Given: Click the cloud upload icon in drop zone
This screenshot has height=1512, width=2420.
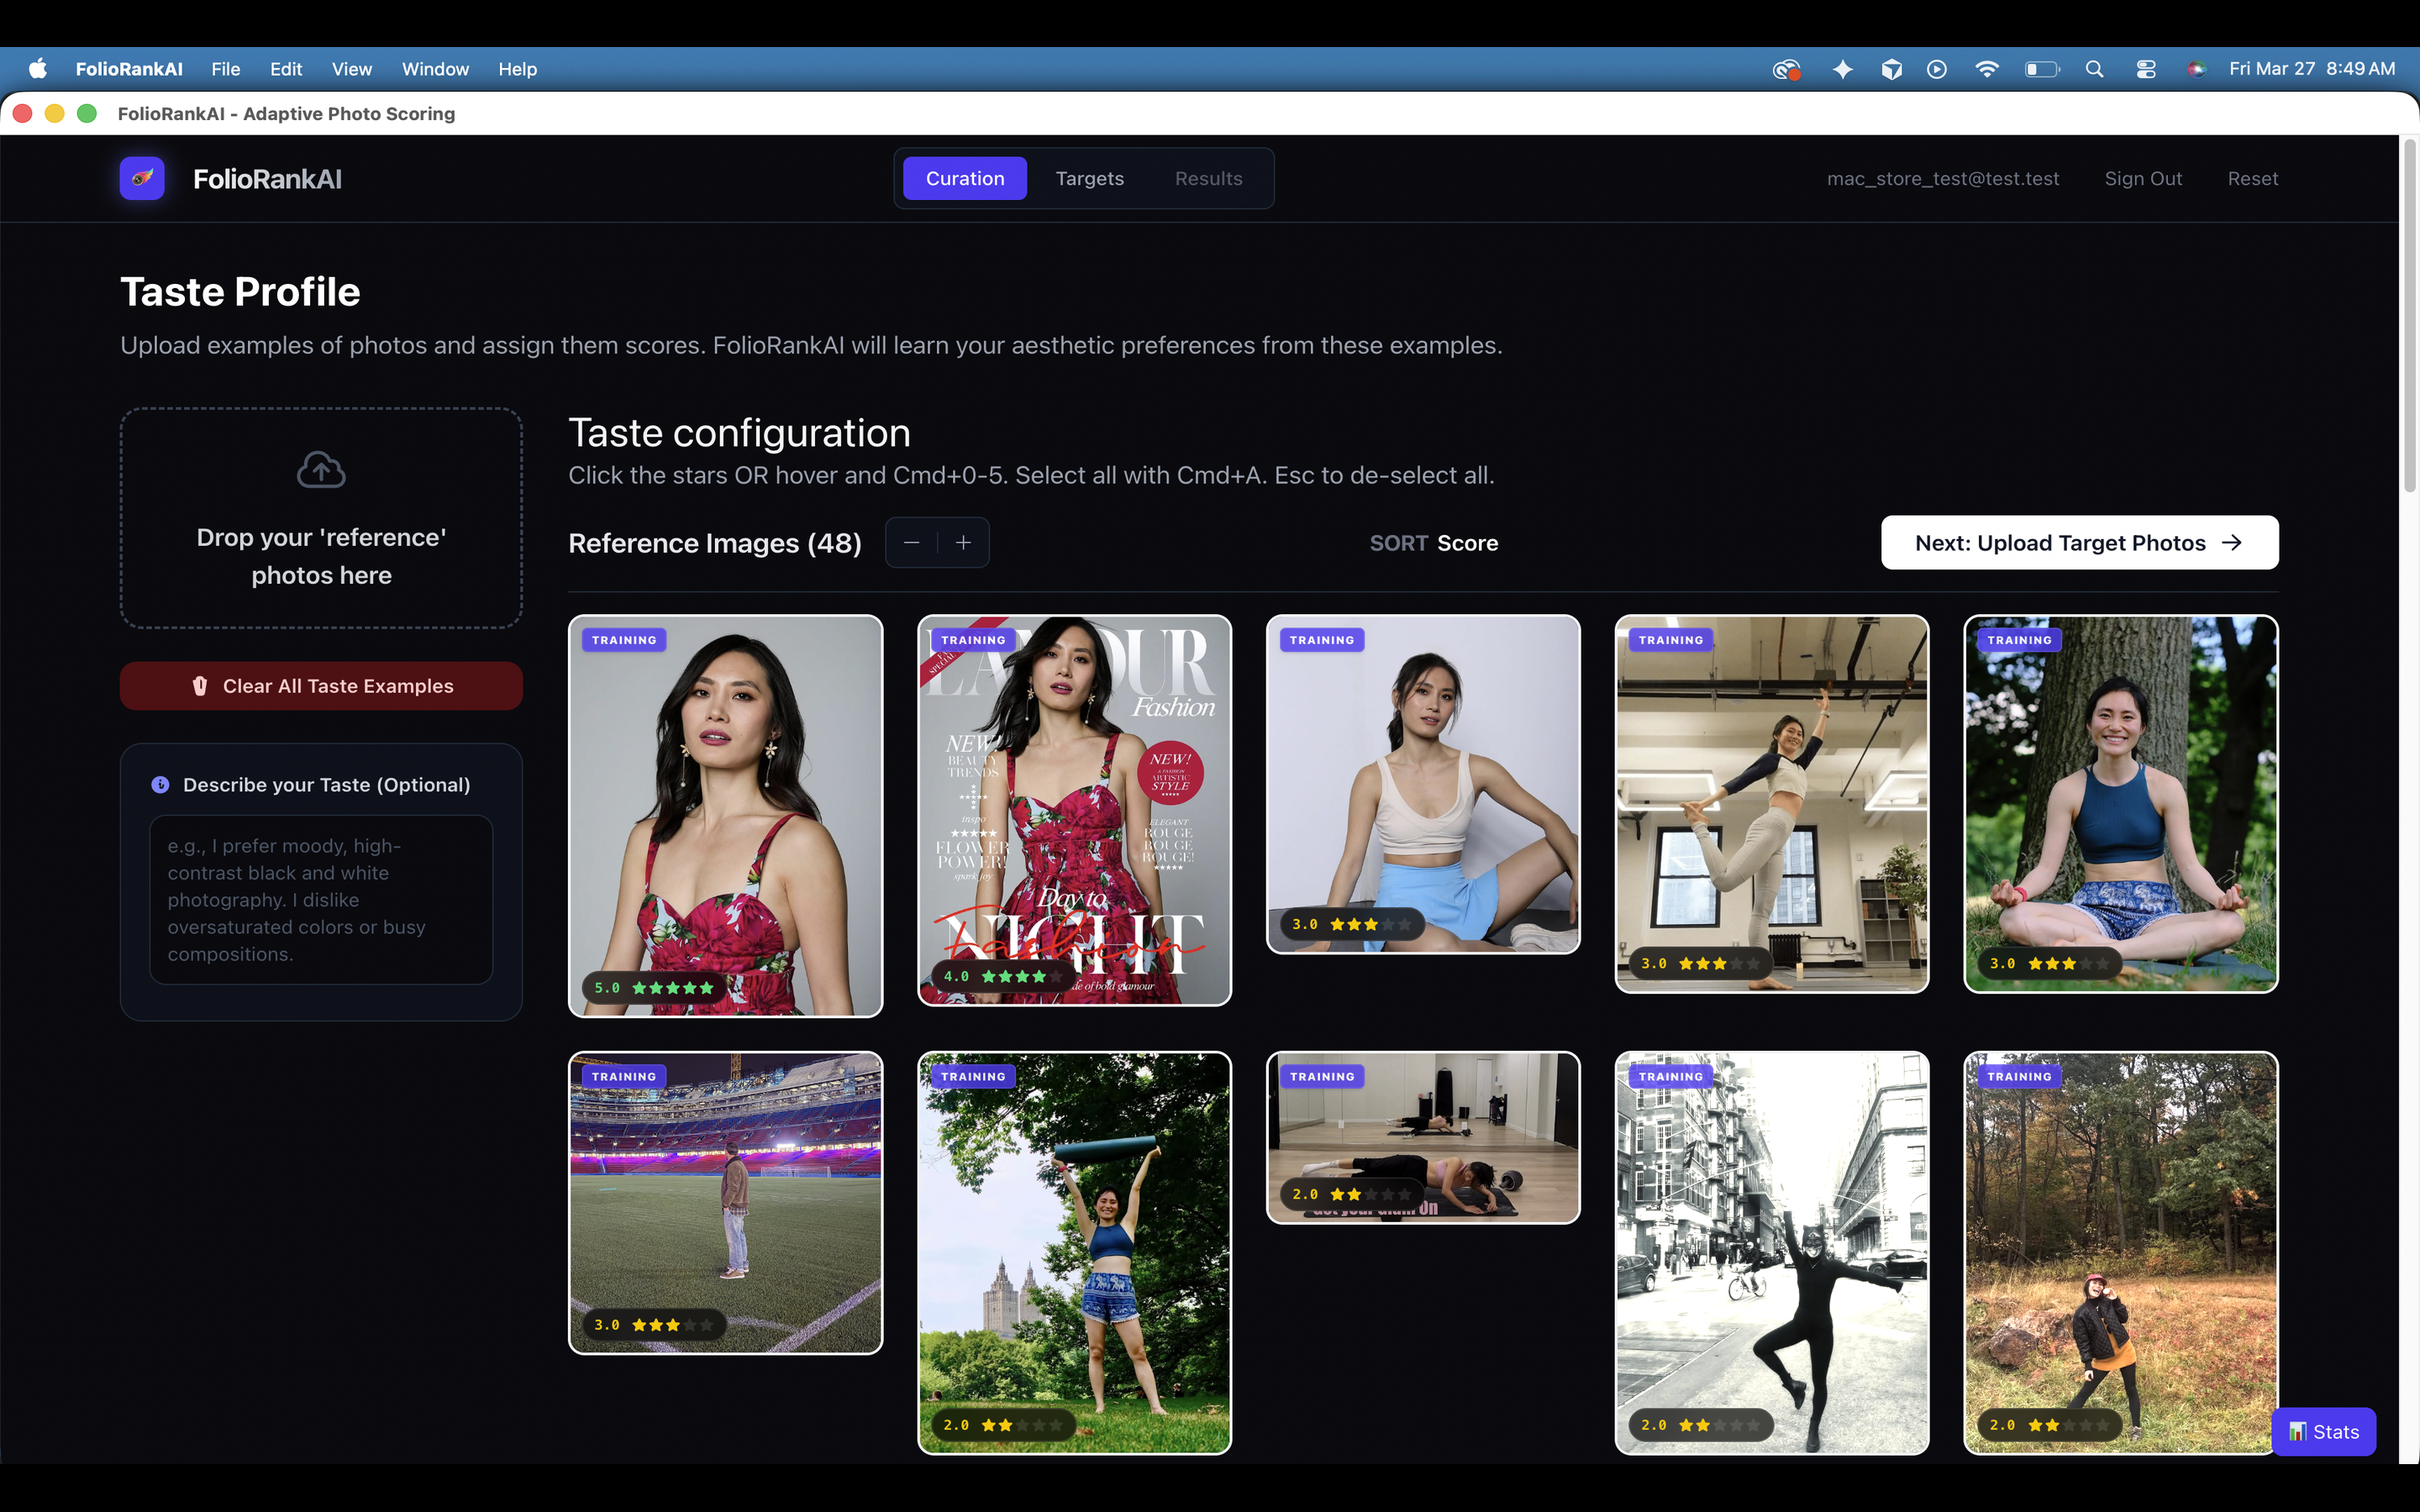Looking at the screenshot, I should (321, 470).
